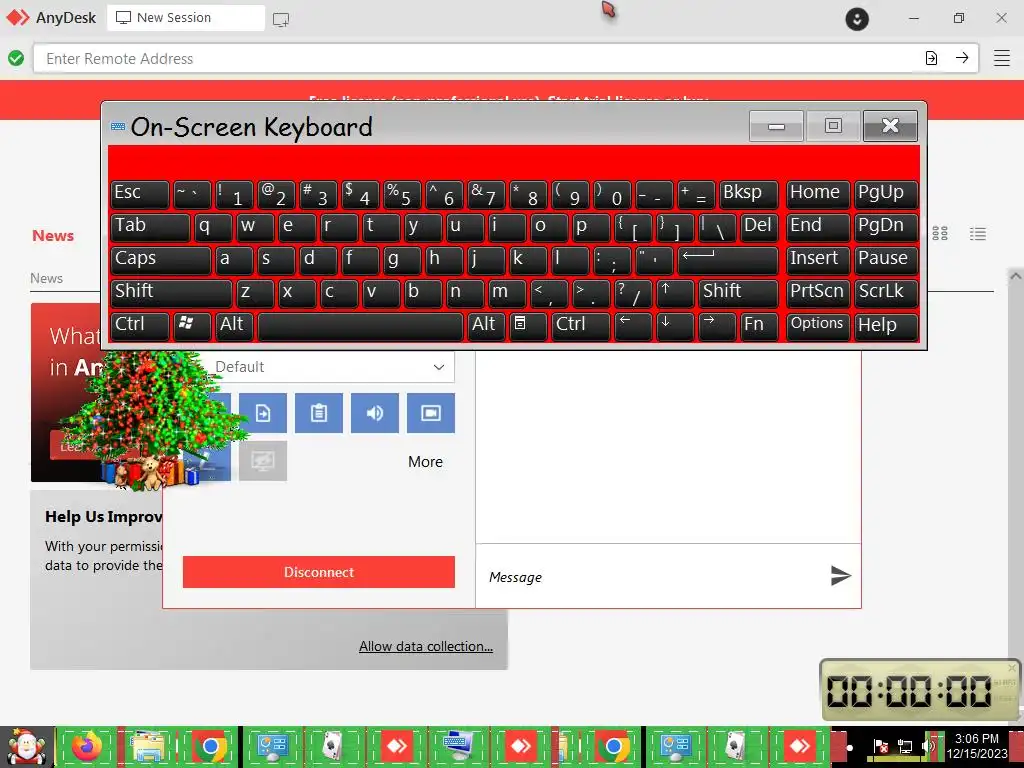This screenshot has width=1024, height=768.
Task: Click the Enter arrow key on On-Screen Keyboard
Action: click(x=728, y=260)
